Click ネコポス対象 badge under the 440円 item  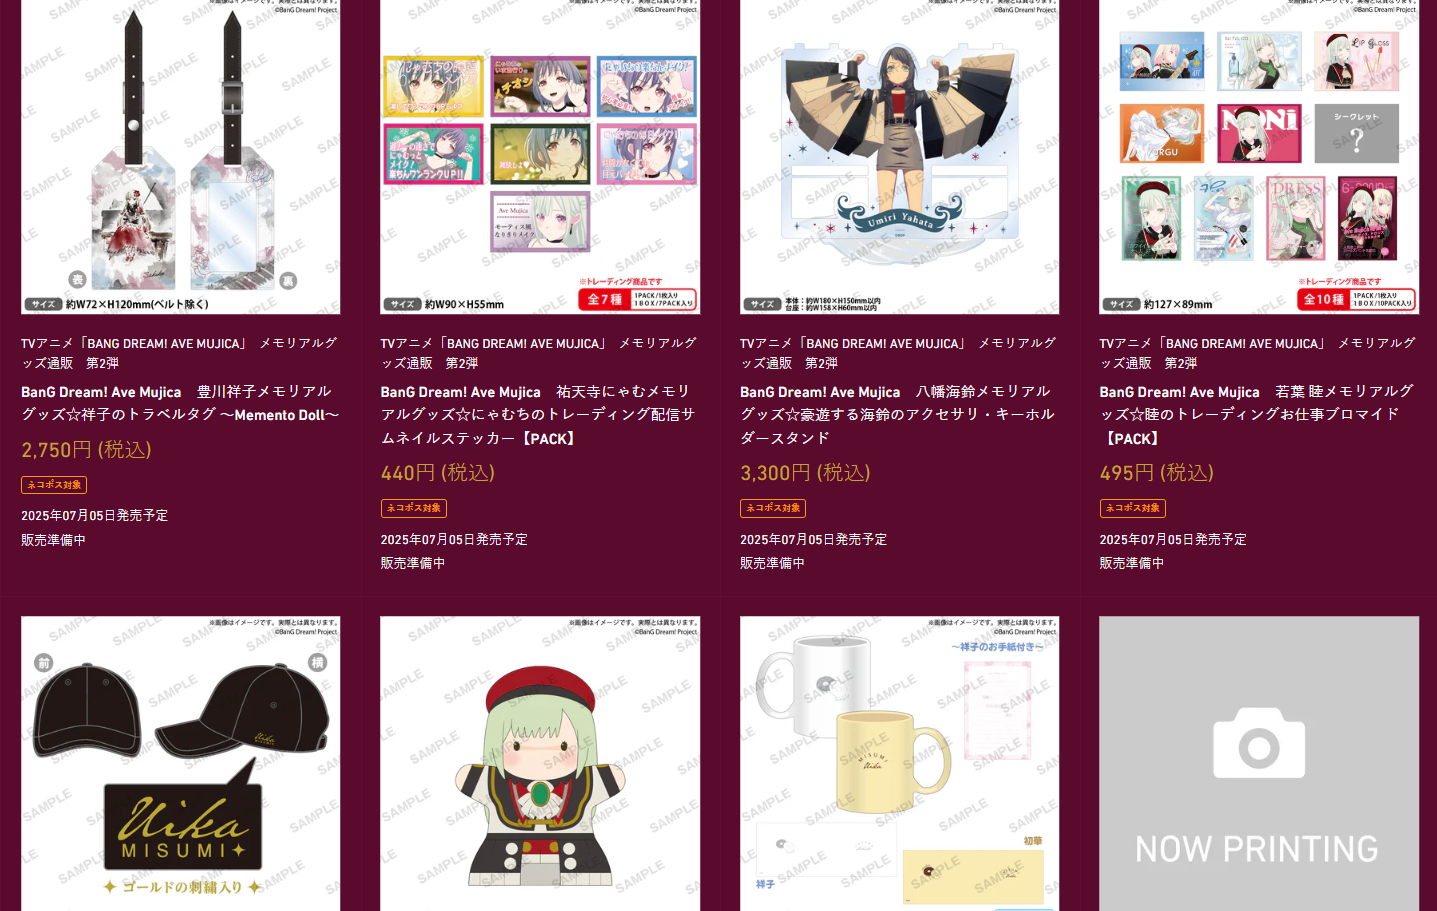click(x=413, y=508)
